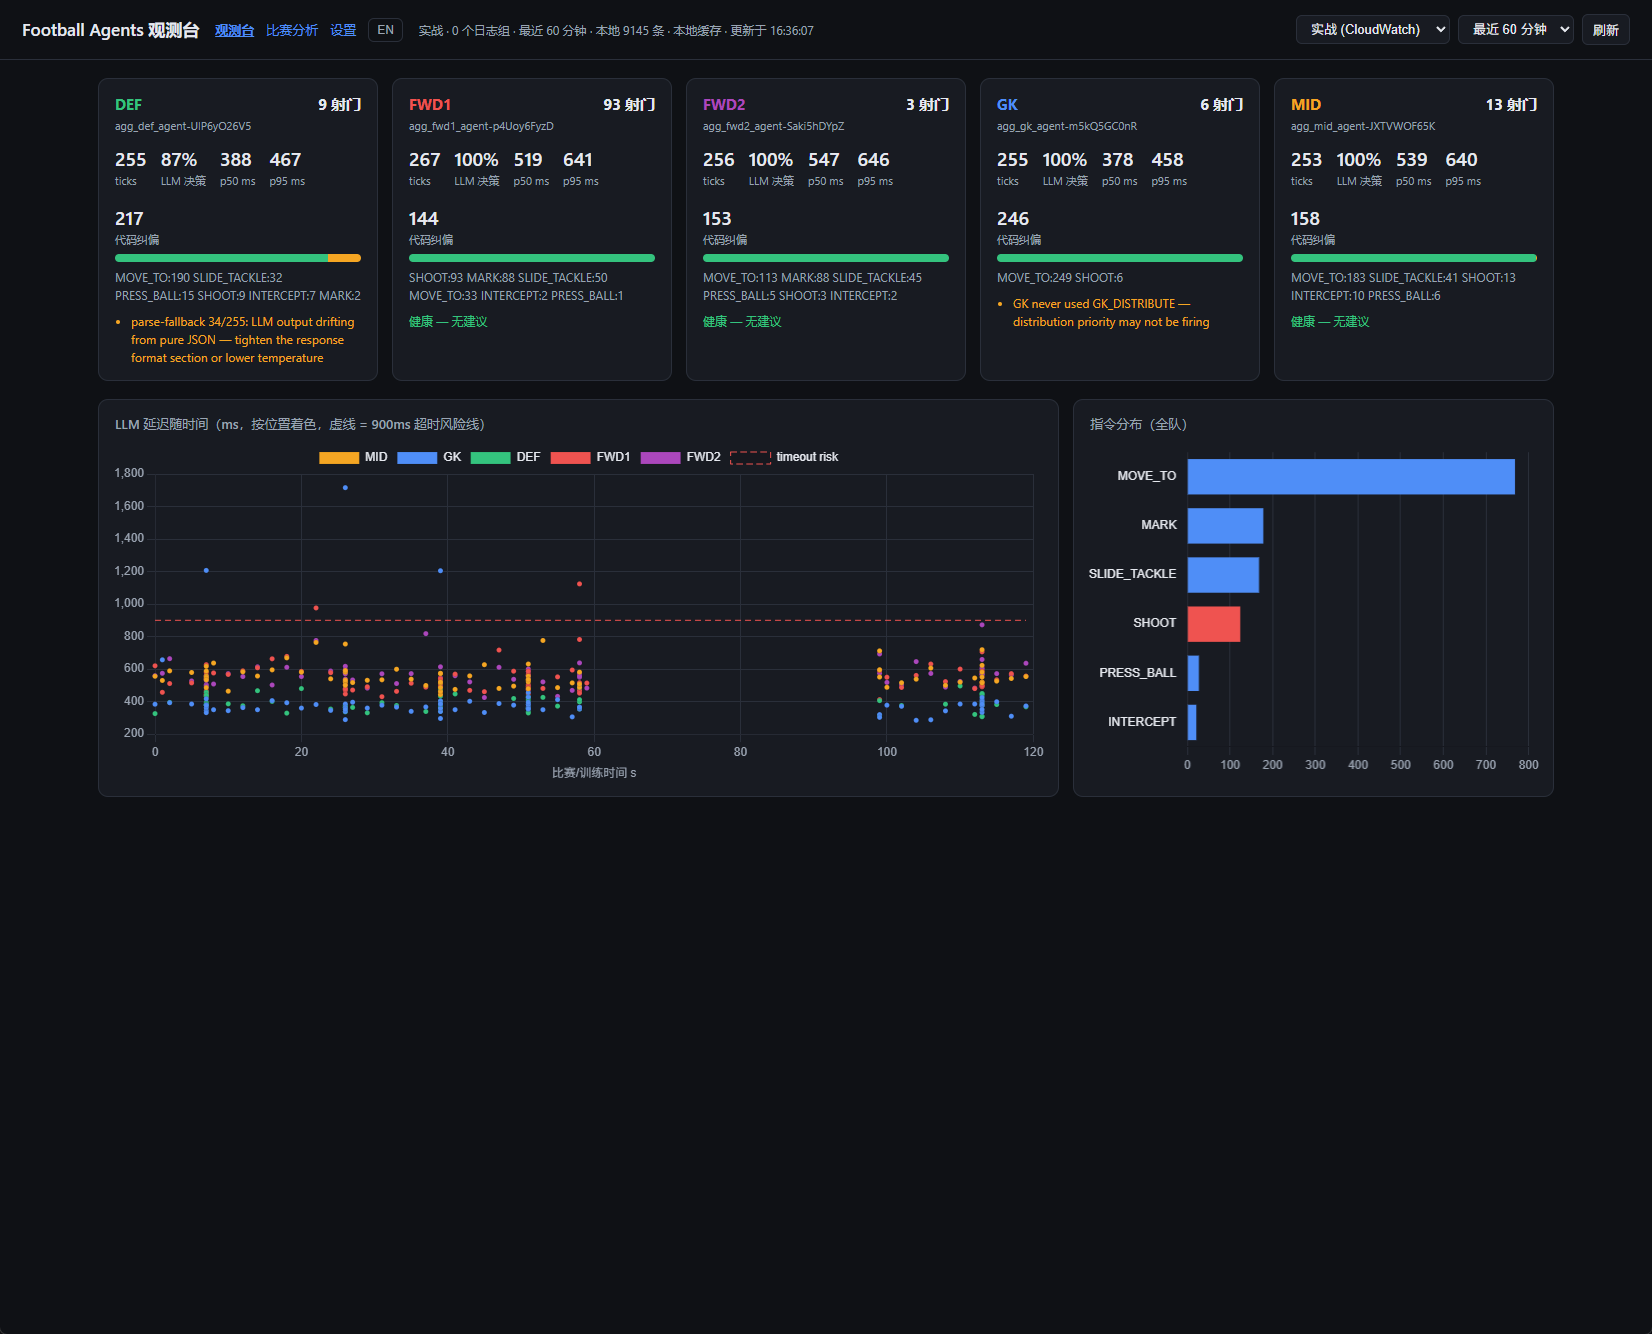
Task: Click the 刷新 refresh button
Action: [1606, 30]
